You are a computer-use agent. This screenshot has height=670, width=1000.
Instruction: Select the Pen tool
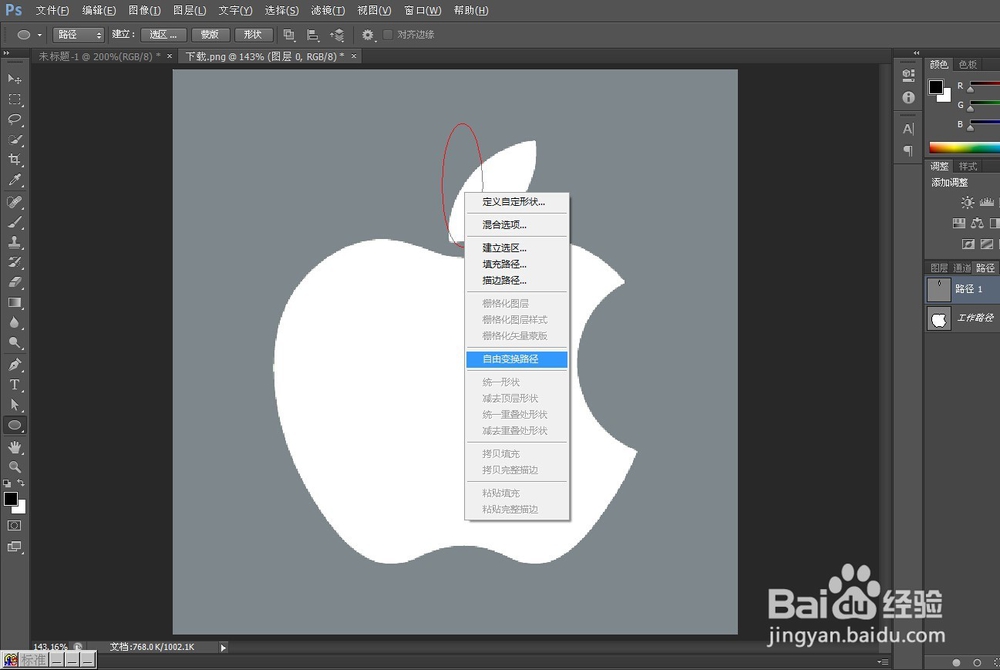point(15,365)
